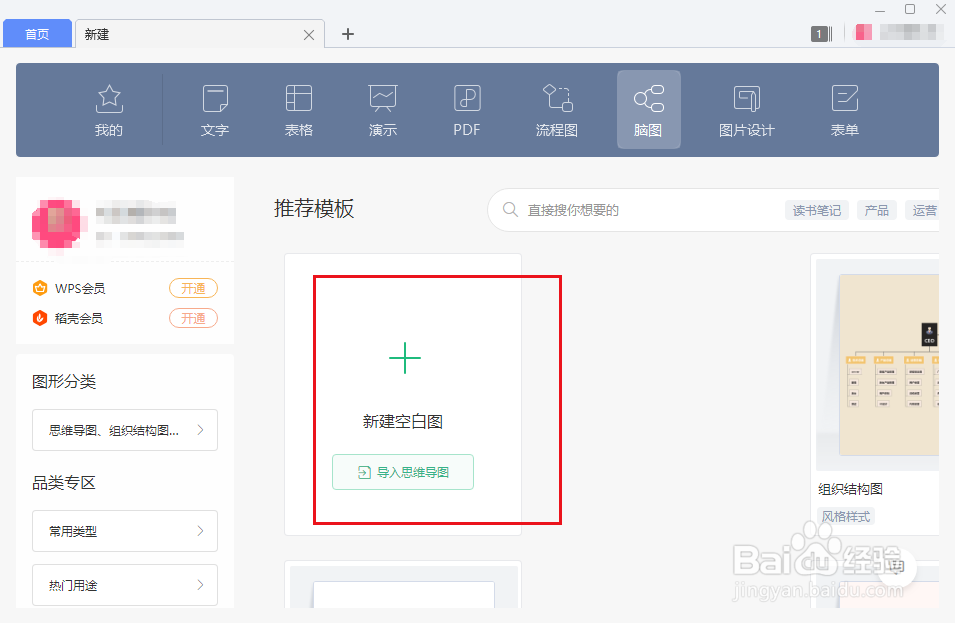Click 开通 next to WPS会员
Viewport: 955px width, 623px height.
pos(193,288)
